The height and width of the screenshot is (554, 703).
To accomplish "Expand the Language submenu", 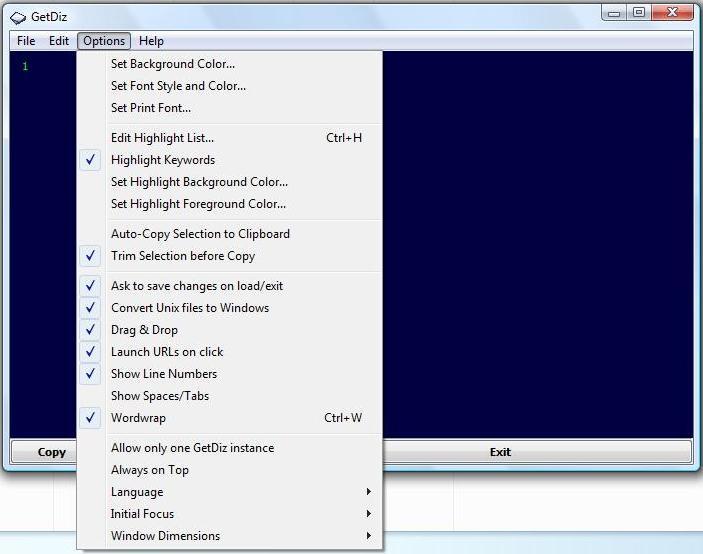I will pos(230,491).
